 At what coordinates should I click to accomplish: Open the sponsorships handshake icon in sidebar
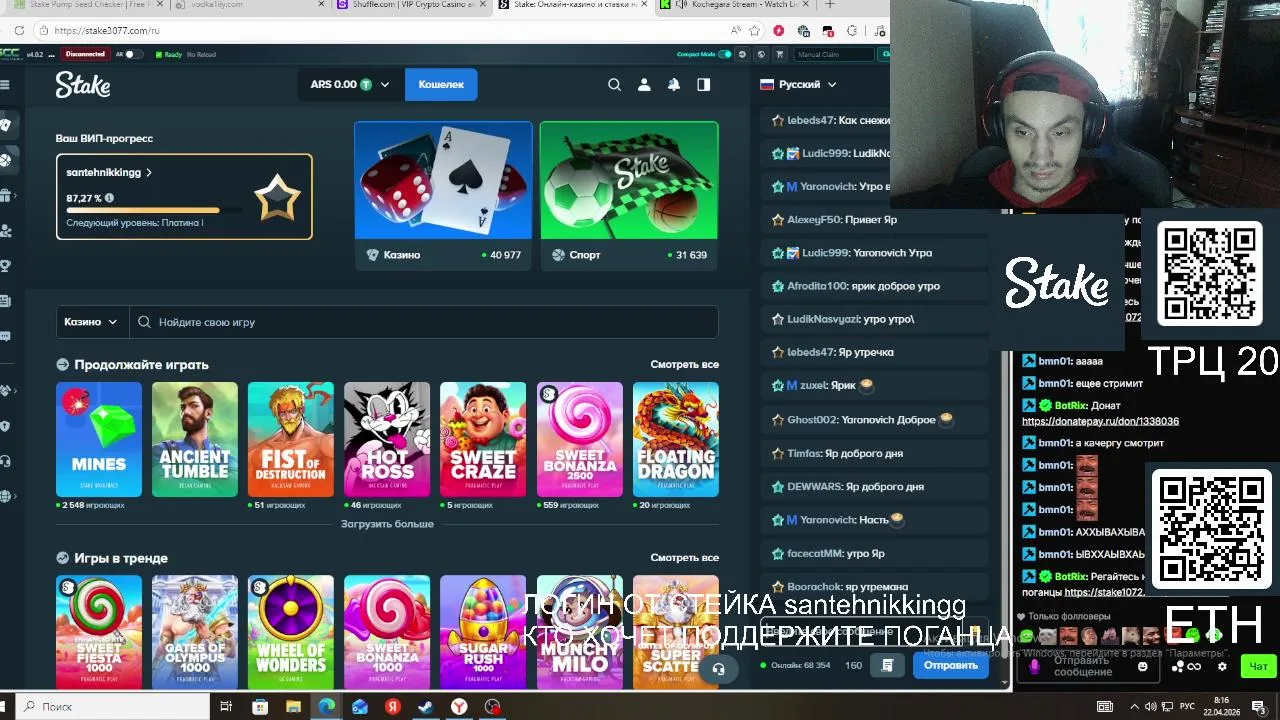pyautogui.click(x=5, y=390)
